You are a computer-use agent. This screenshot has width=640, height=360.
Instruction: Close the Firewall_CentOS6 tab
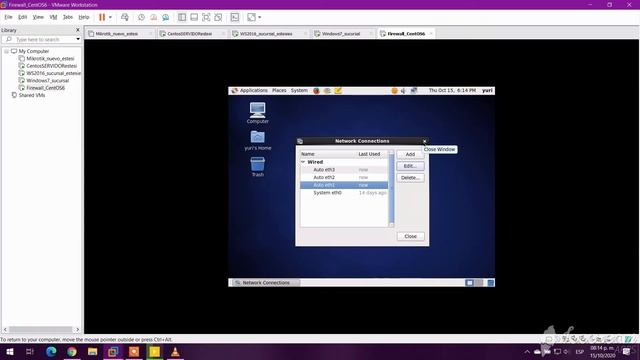click(x=431, y=34)
